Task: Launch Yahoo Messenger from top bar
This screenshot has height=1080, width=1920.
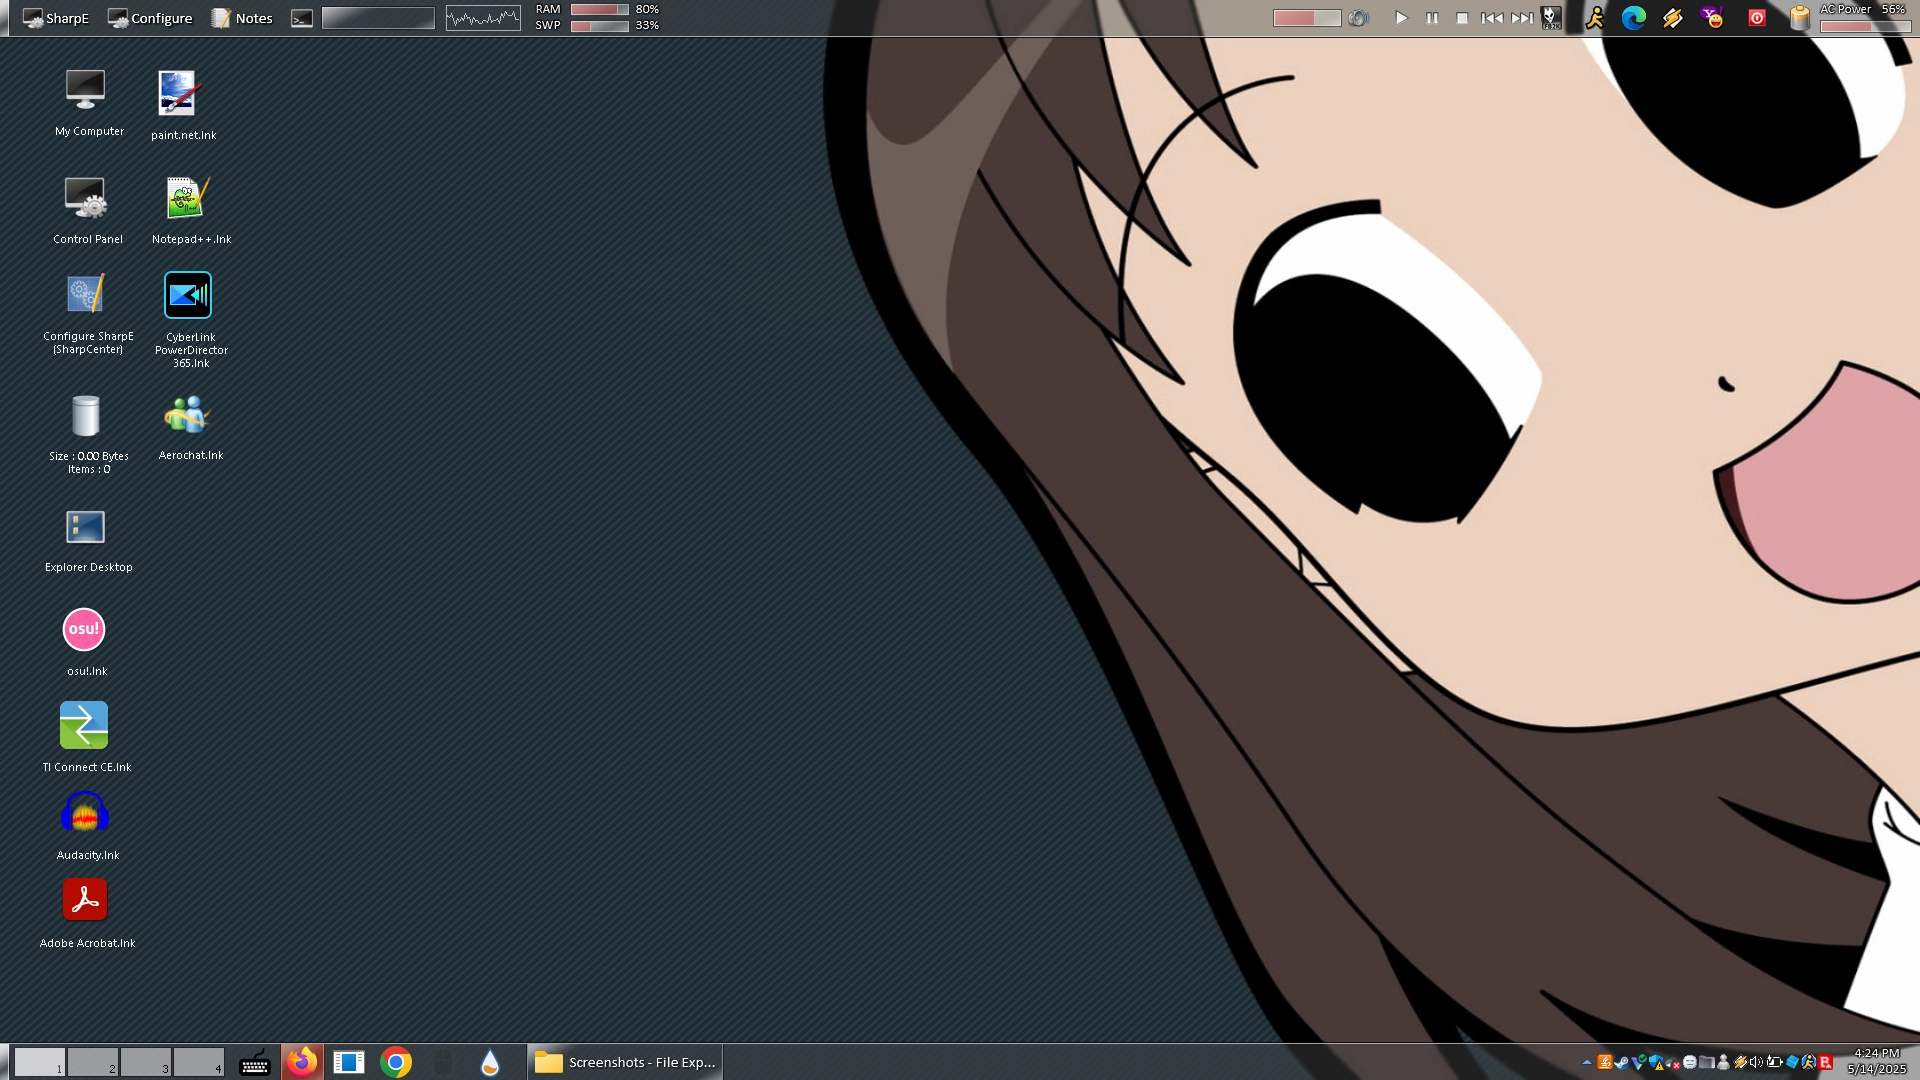Action: (x=1713, y=18)
